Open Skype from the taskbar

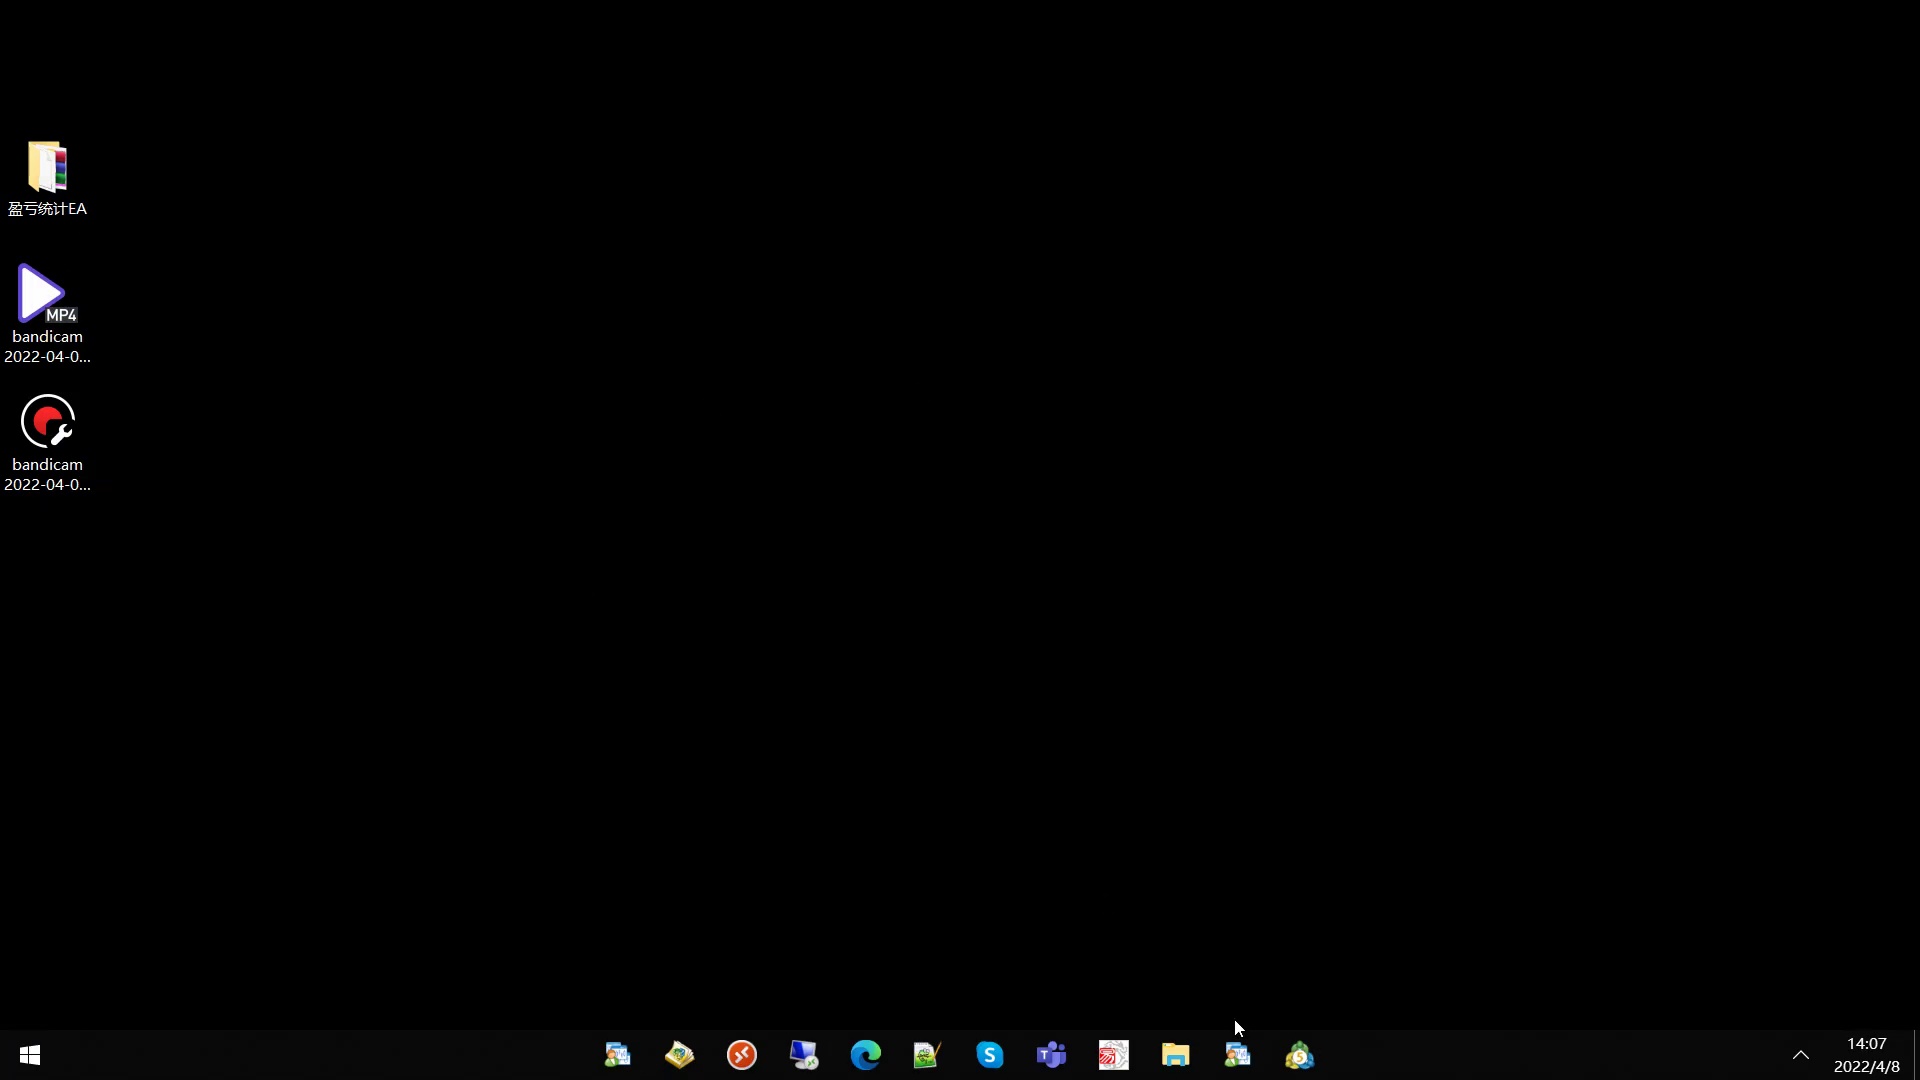(x=989, y=1055)
